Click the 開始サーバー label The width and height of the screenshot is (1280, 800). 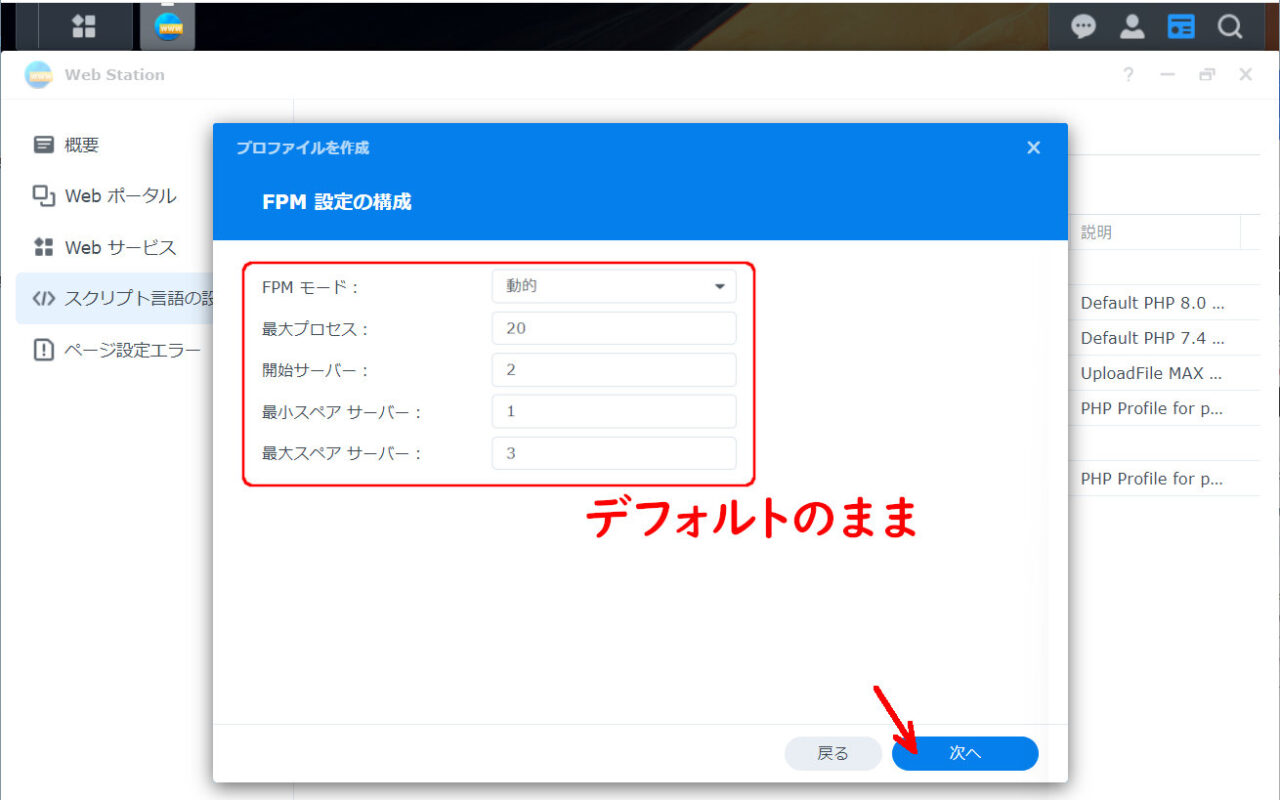click(316, 371)
